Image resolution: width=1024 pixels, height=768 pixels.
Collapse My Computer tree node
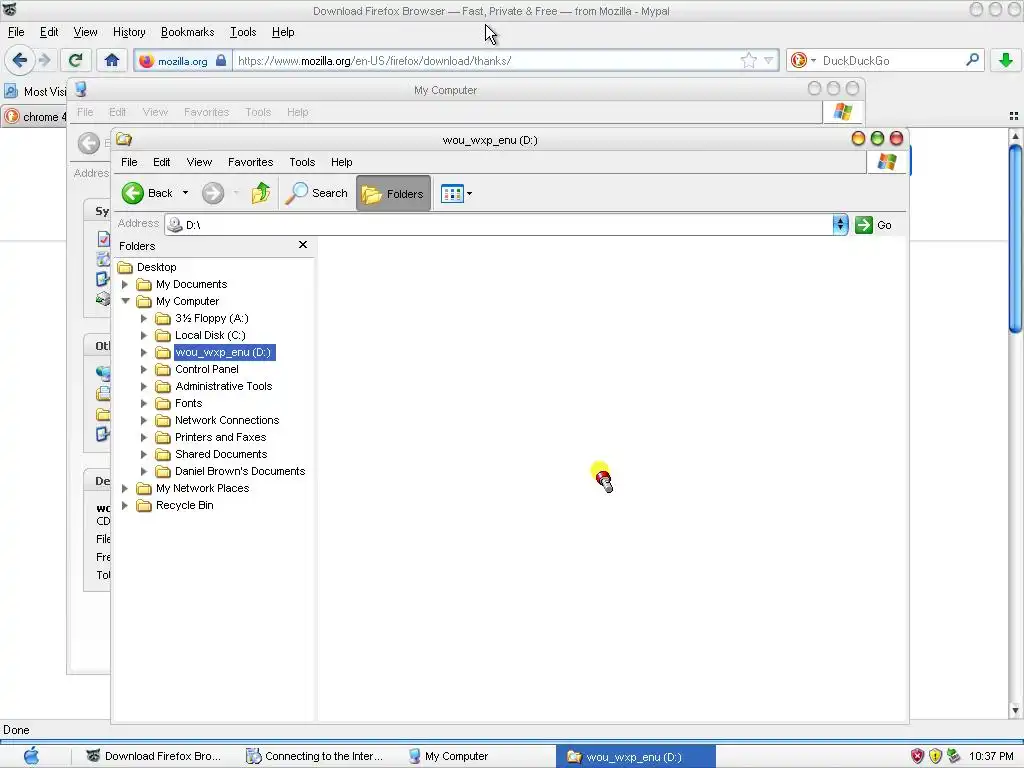(x=125, y=301)
